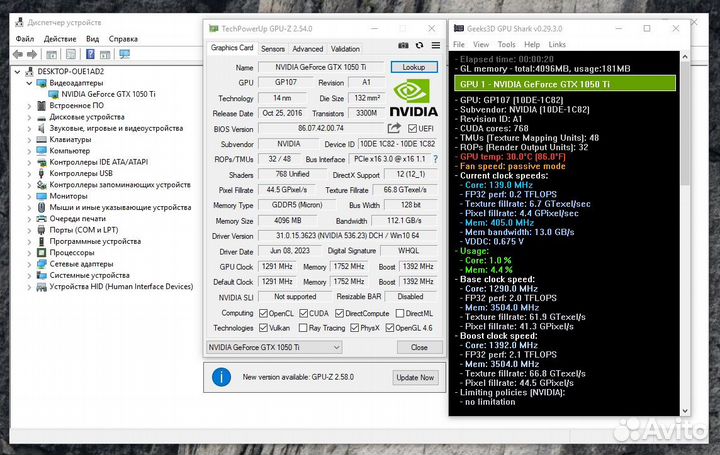Screen dimensions: 720x455
Task: Toggle the Vulkan checkbox
Action: coord(263,328)
